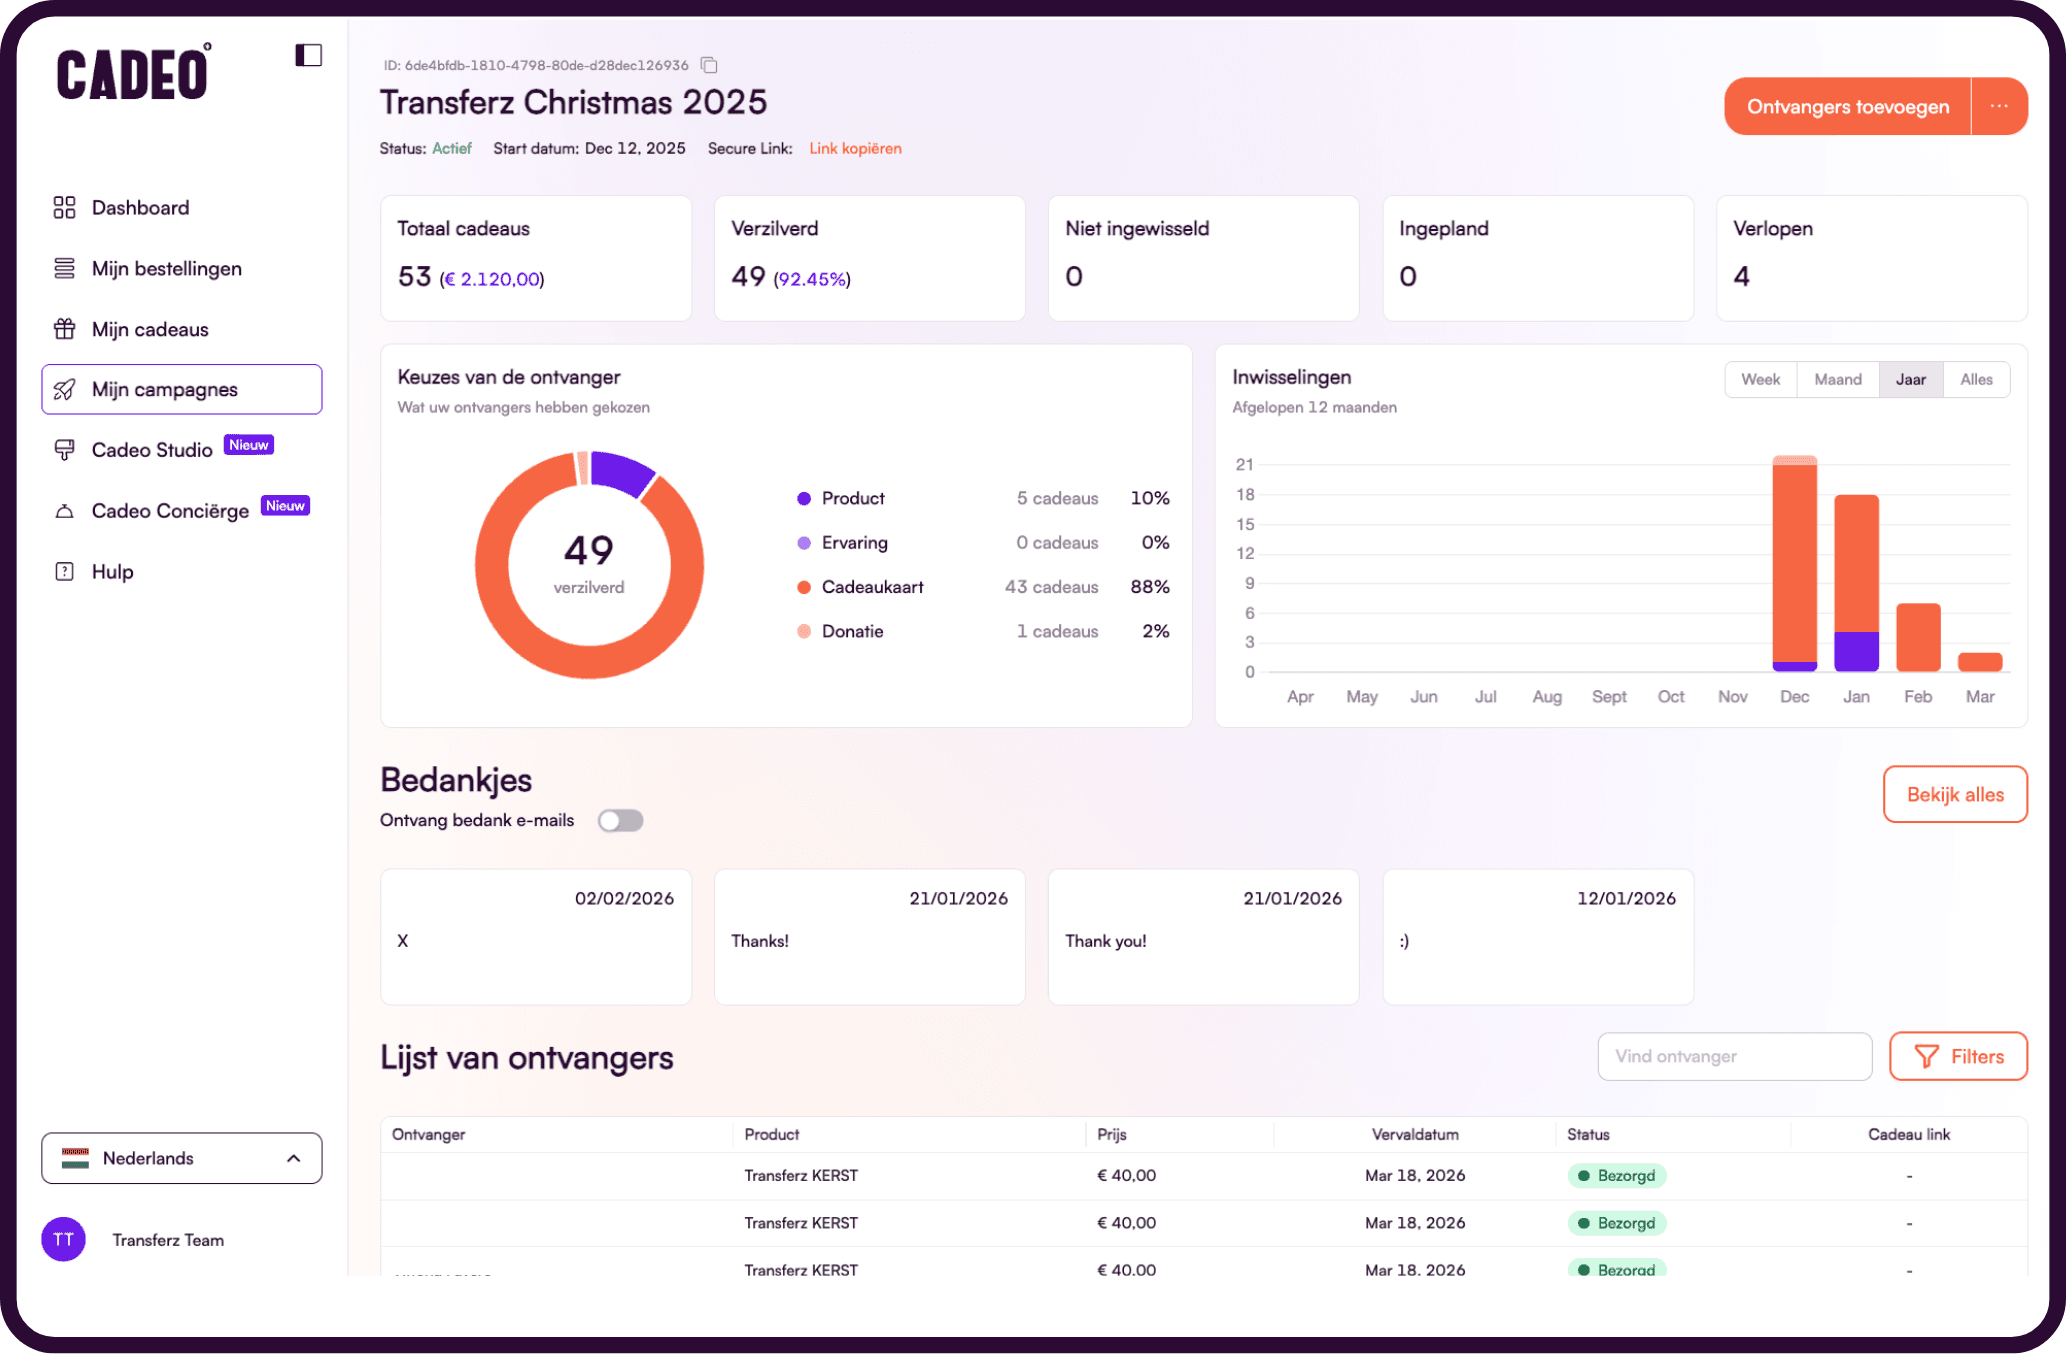Open Cadeo Studio from the sidebar

152,449
